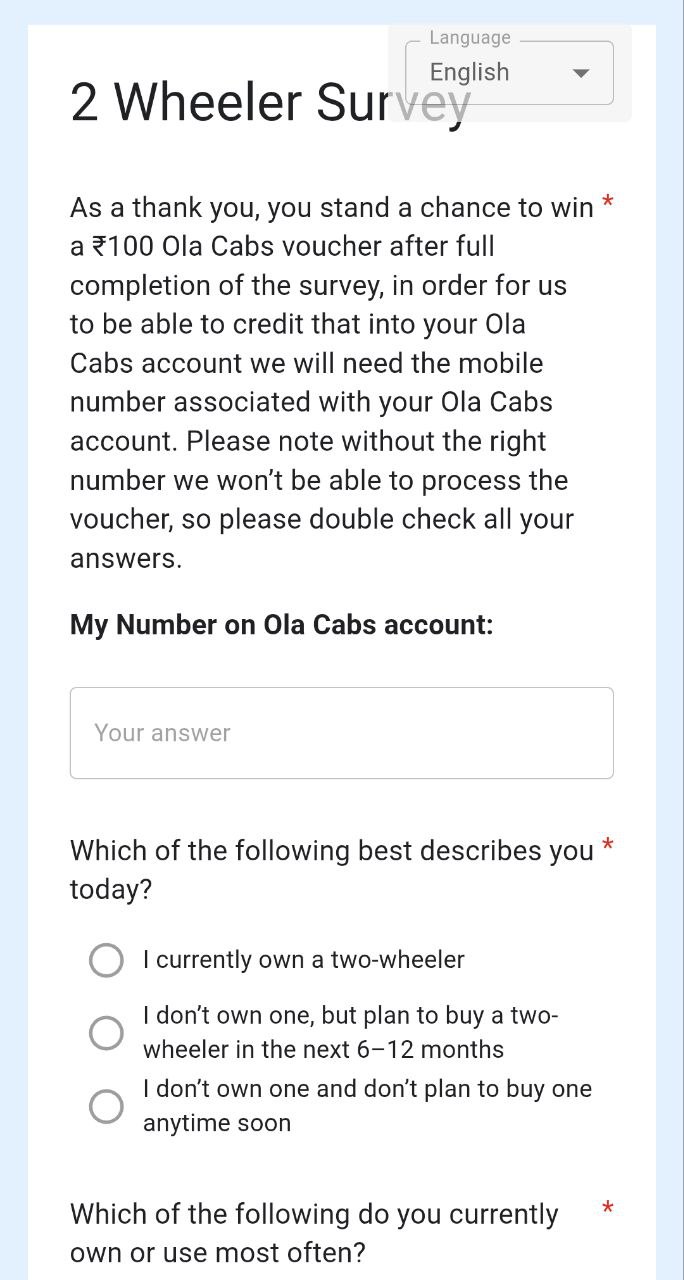Click the Language dropdown arrow icon
Viewport: 684px width, 1280px height.
pyautogui.click(x=580, y=73)
